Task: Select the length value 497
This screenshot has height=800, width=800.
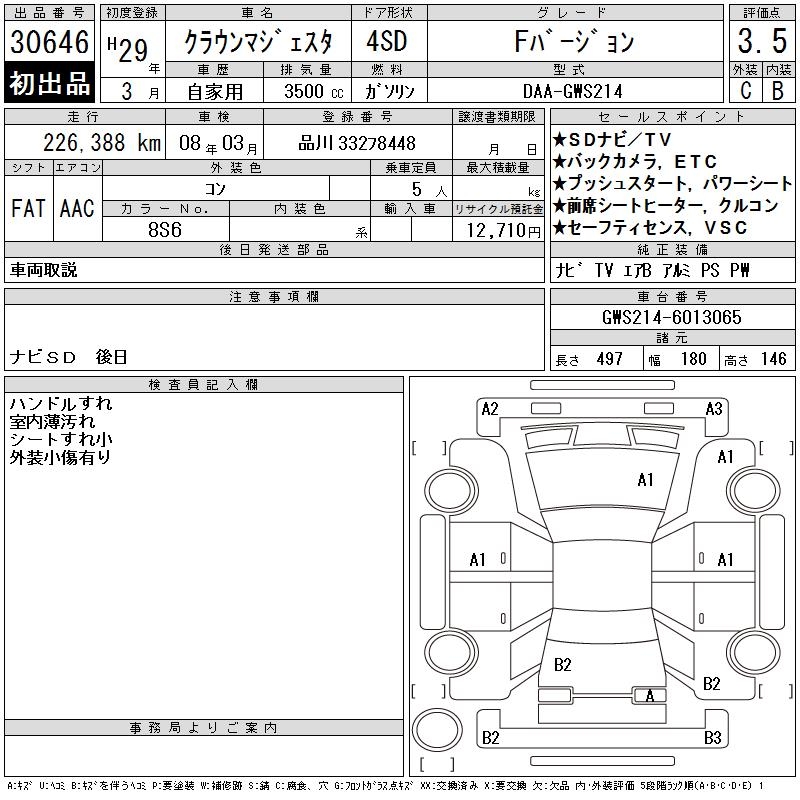Action: point(610,359)
